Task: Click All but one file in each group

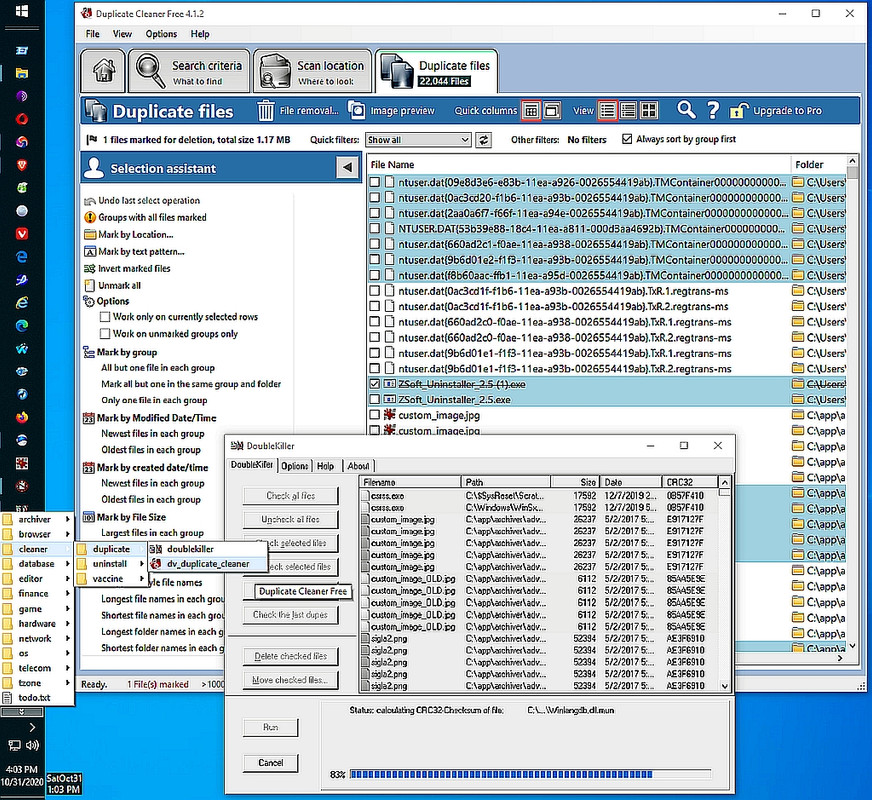Action: pyautogui.click(x=157, y=368)
